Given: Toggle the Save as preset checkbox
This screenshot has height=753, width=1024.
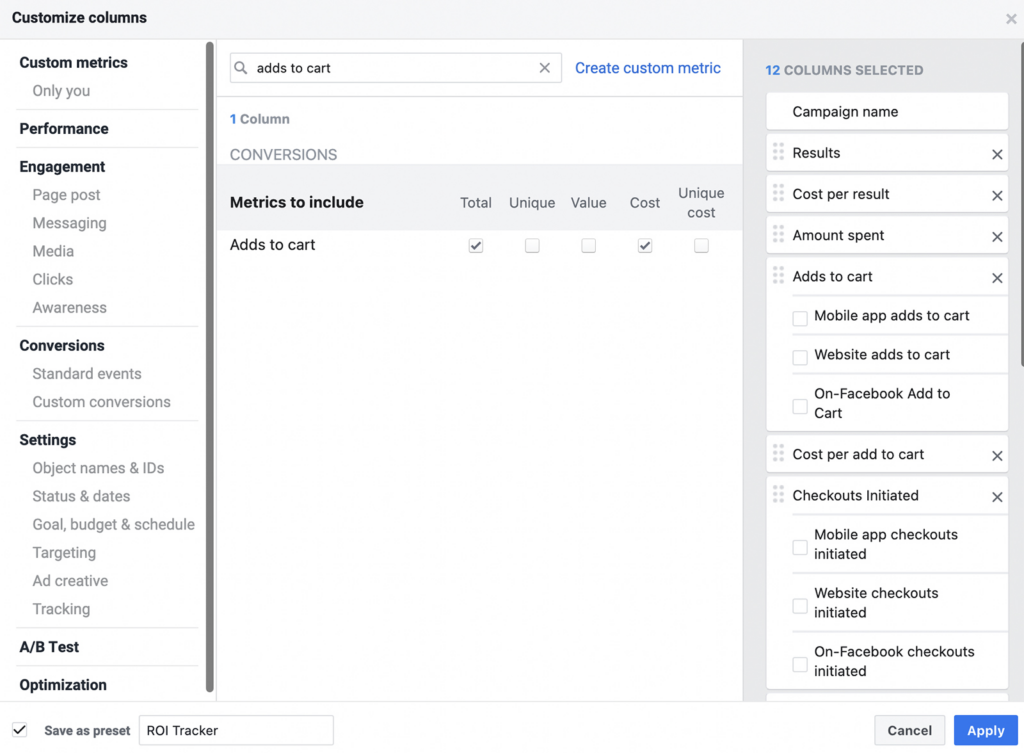Looking at the screenshot, I should 20,730.
